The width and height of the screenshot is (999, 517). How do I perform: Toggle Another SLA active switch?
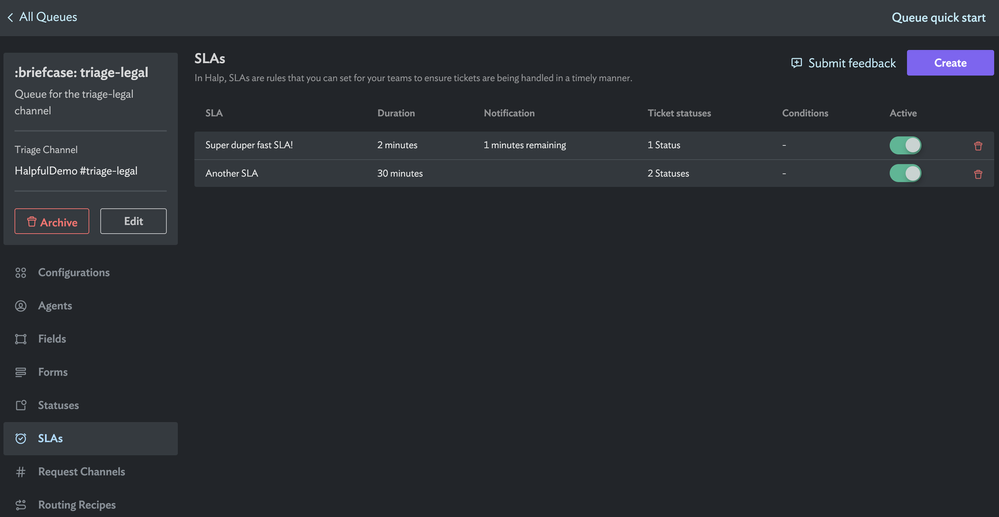click(905, 174)
